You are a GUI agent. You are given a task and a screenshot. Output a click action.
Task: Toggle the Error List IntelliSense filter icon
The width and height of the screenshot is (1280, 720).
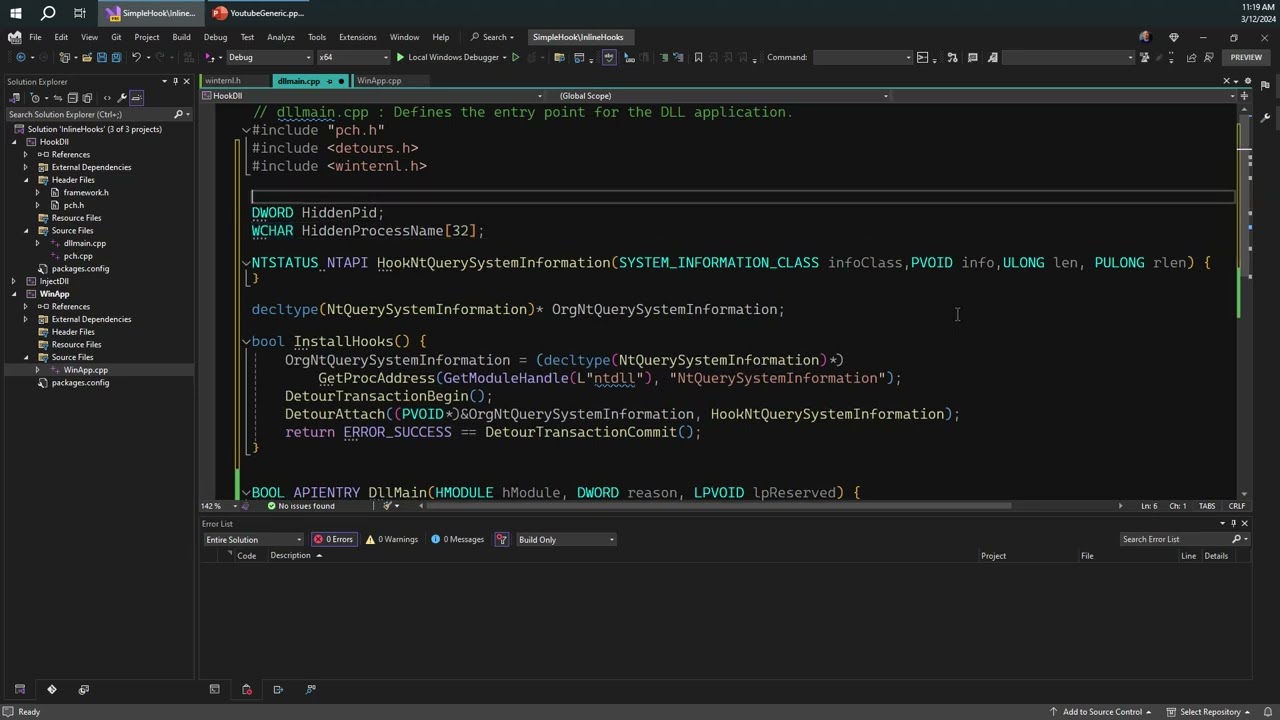coord(501,539)
